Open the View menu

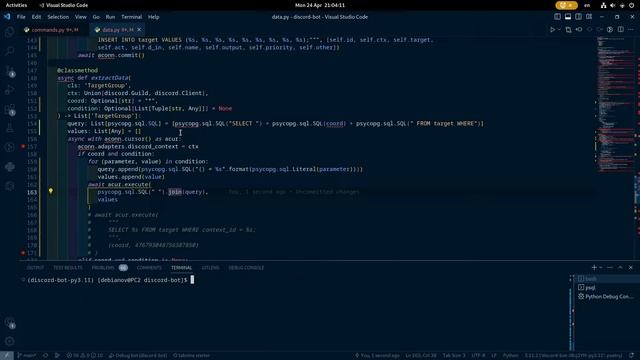(x=80, y=17)
